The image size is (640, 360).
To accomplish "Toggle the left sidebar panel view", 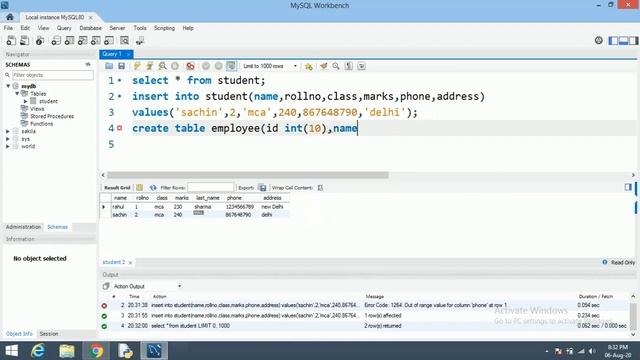I will (613, 40).
